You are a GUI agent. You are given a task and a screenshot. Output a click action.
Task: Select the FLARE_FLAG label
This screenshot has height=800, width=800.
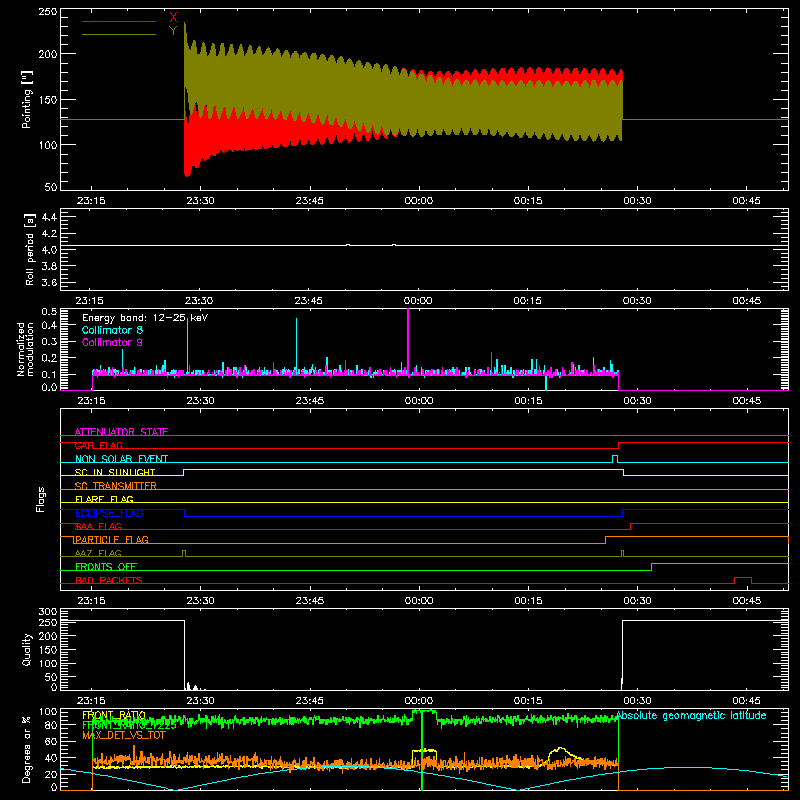click(104, 499)
